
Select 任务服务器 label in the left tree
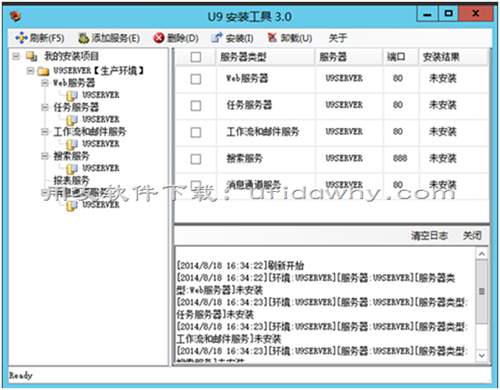(x=76, y=107)
